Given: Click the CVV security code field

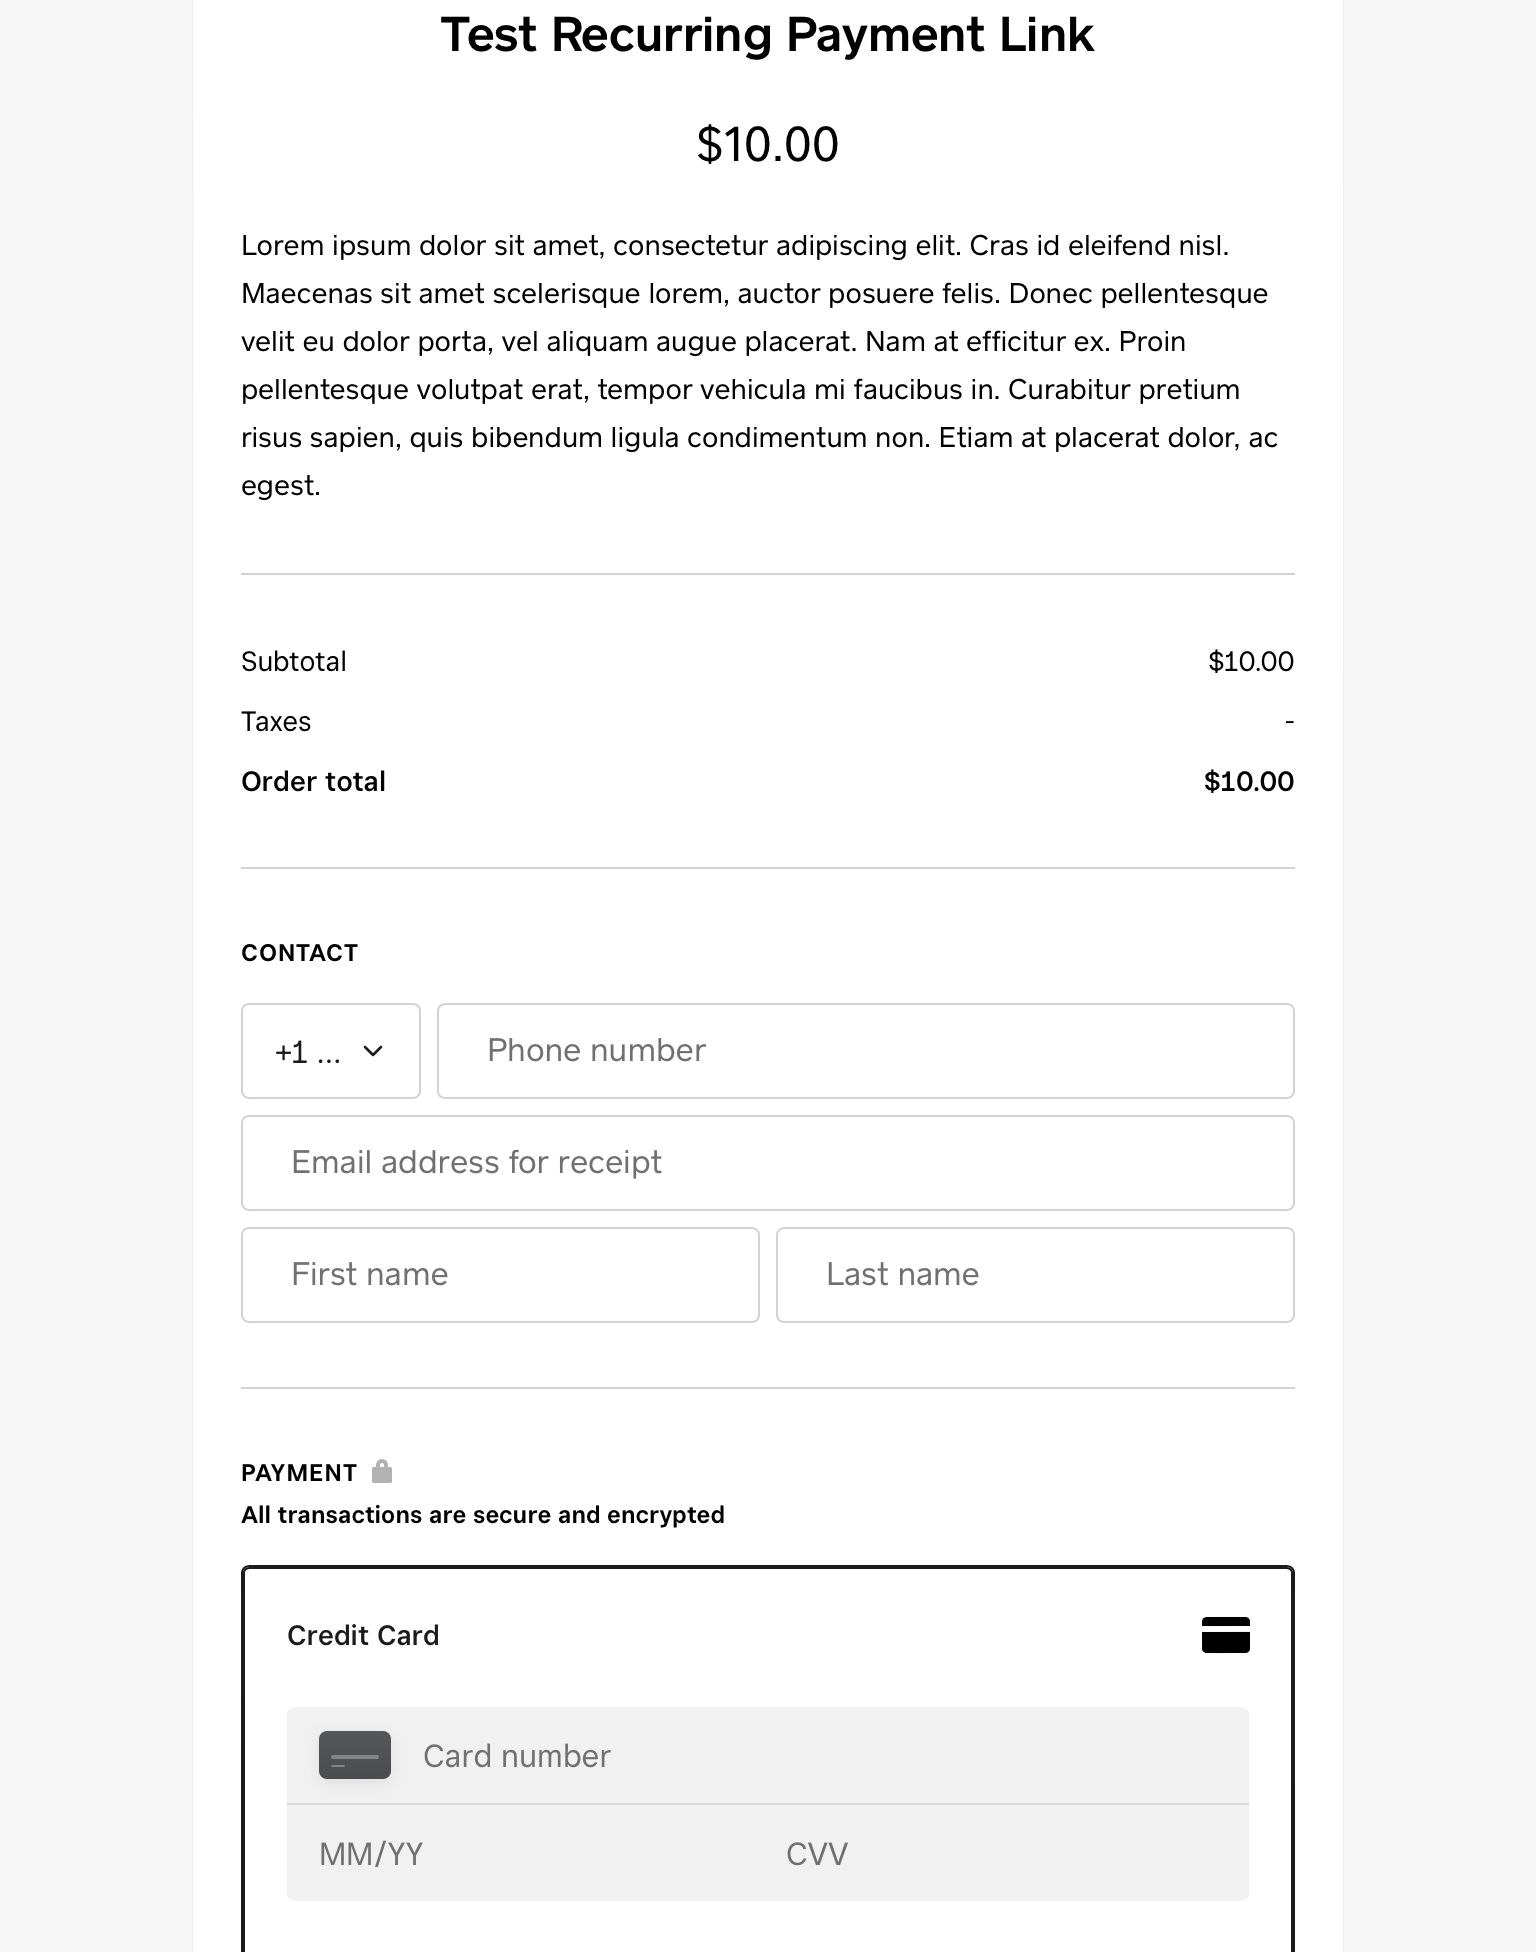Looking at the screenshot, I should point(1000,1854).
